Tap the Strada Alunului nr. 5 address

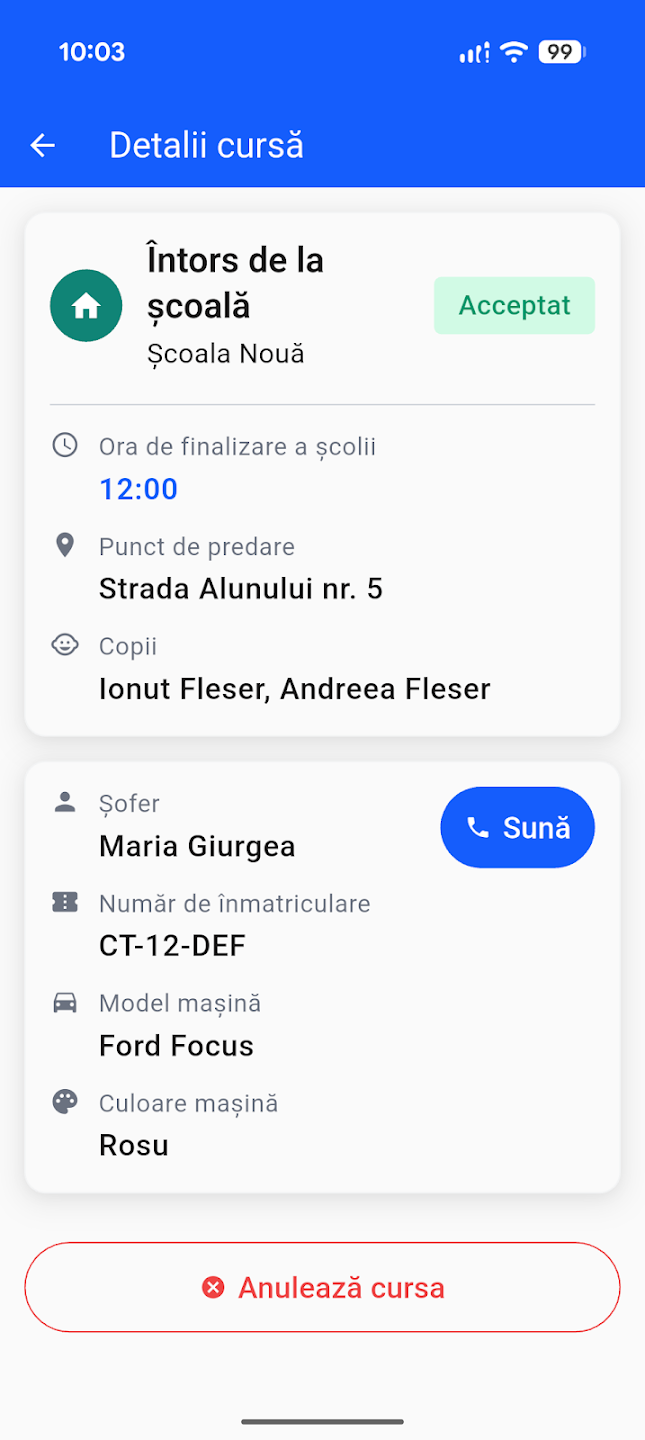[x=241, y=589]
